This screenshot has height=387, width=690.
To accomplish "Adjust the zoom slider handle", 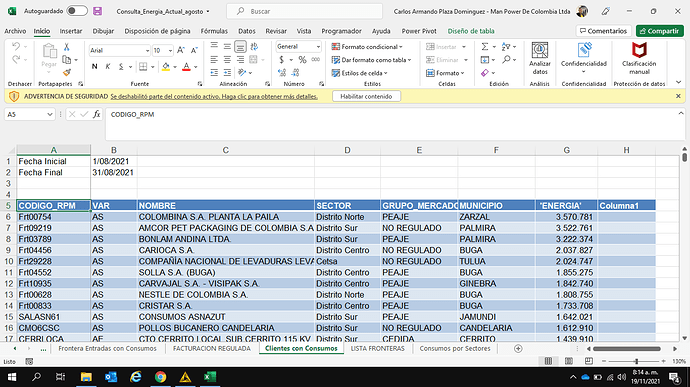I will 636,361.
